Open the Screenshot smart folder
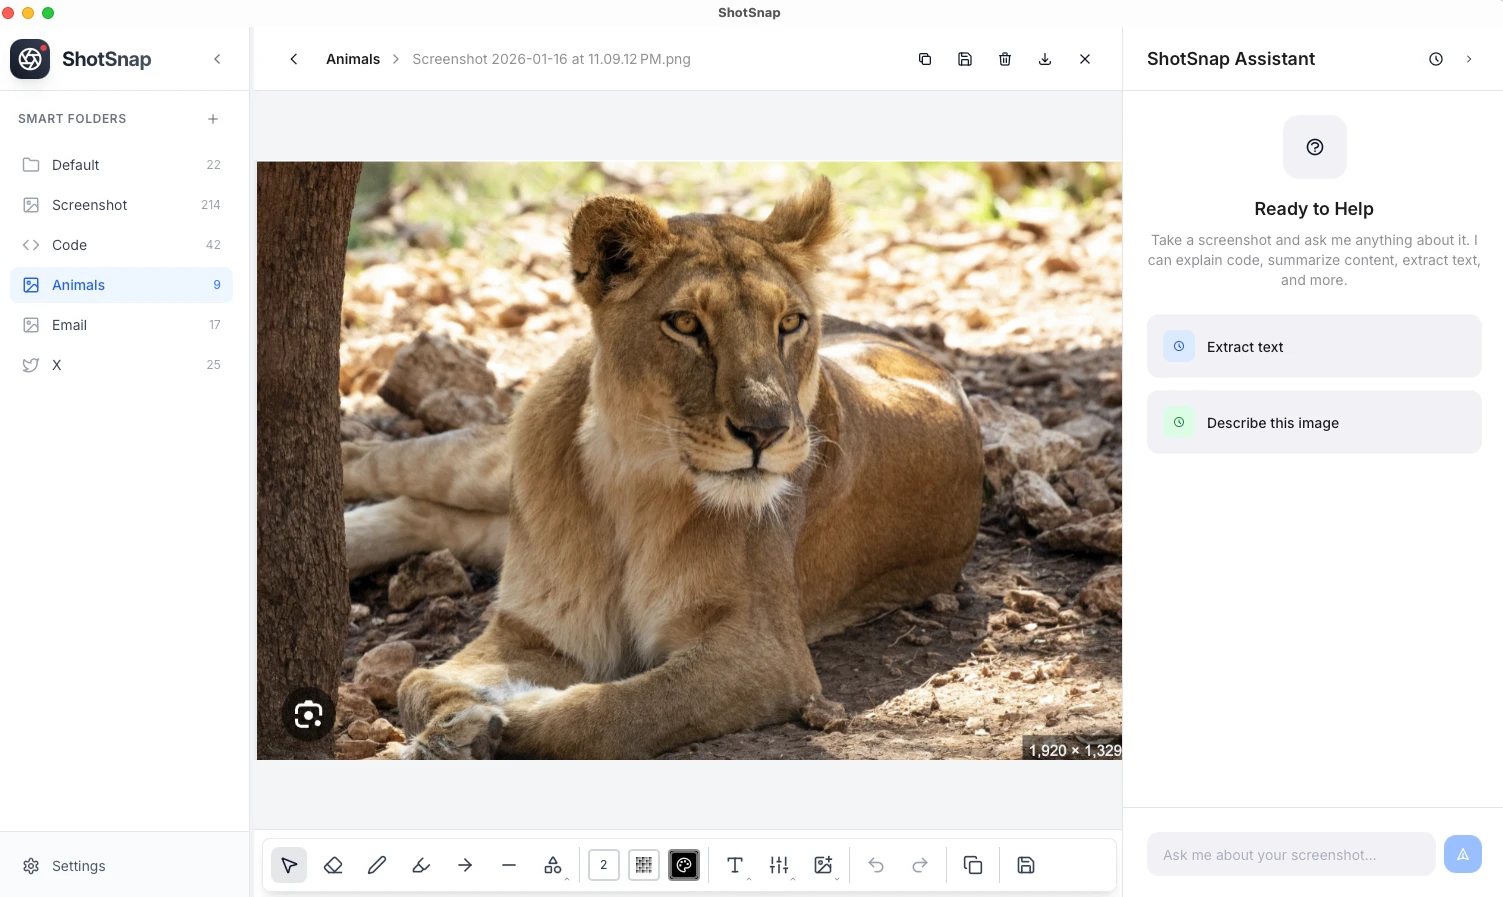 point(90,205)
